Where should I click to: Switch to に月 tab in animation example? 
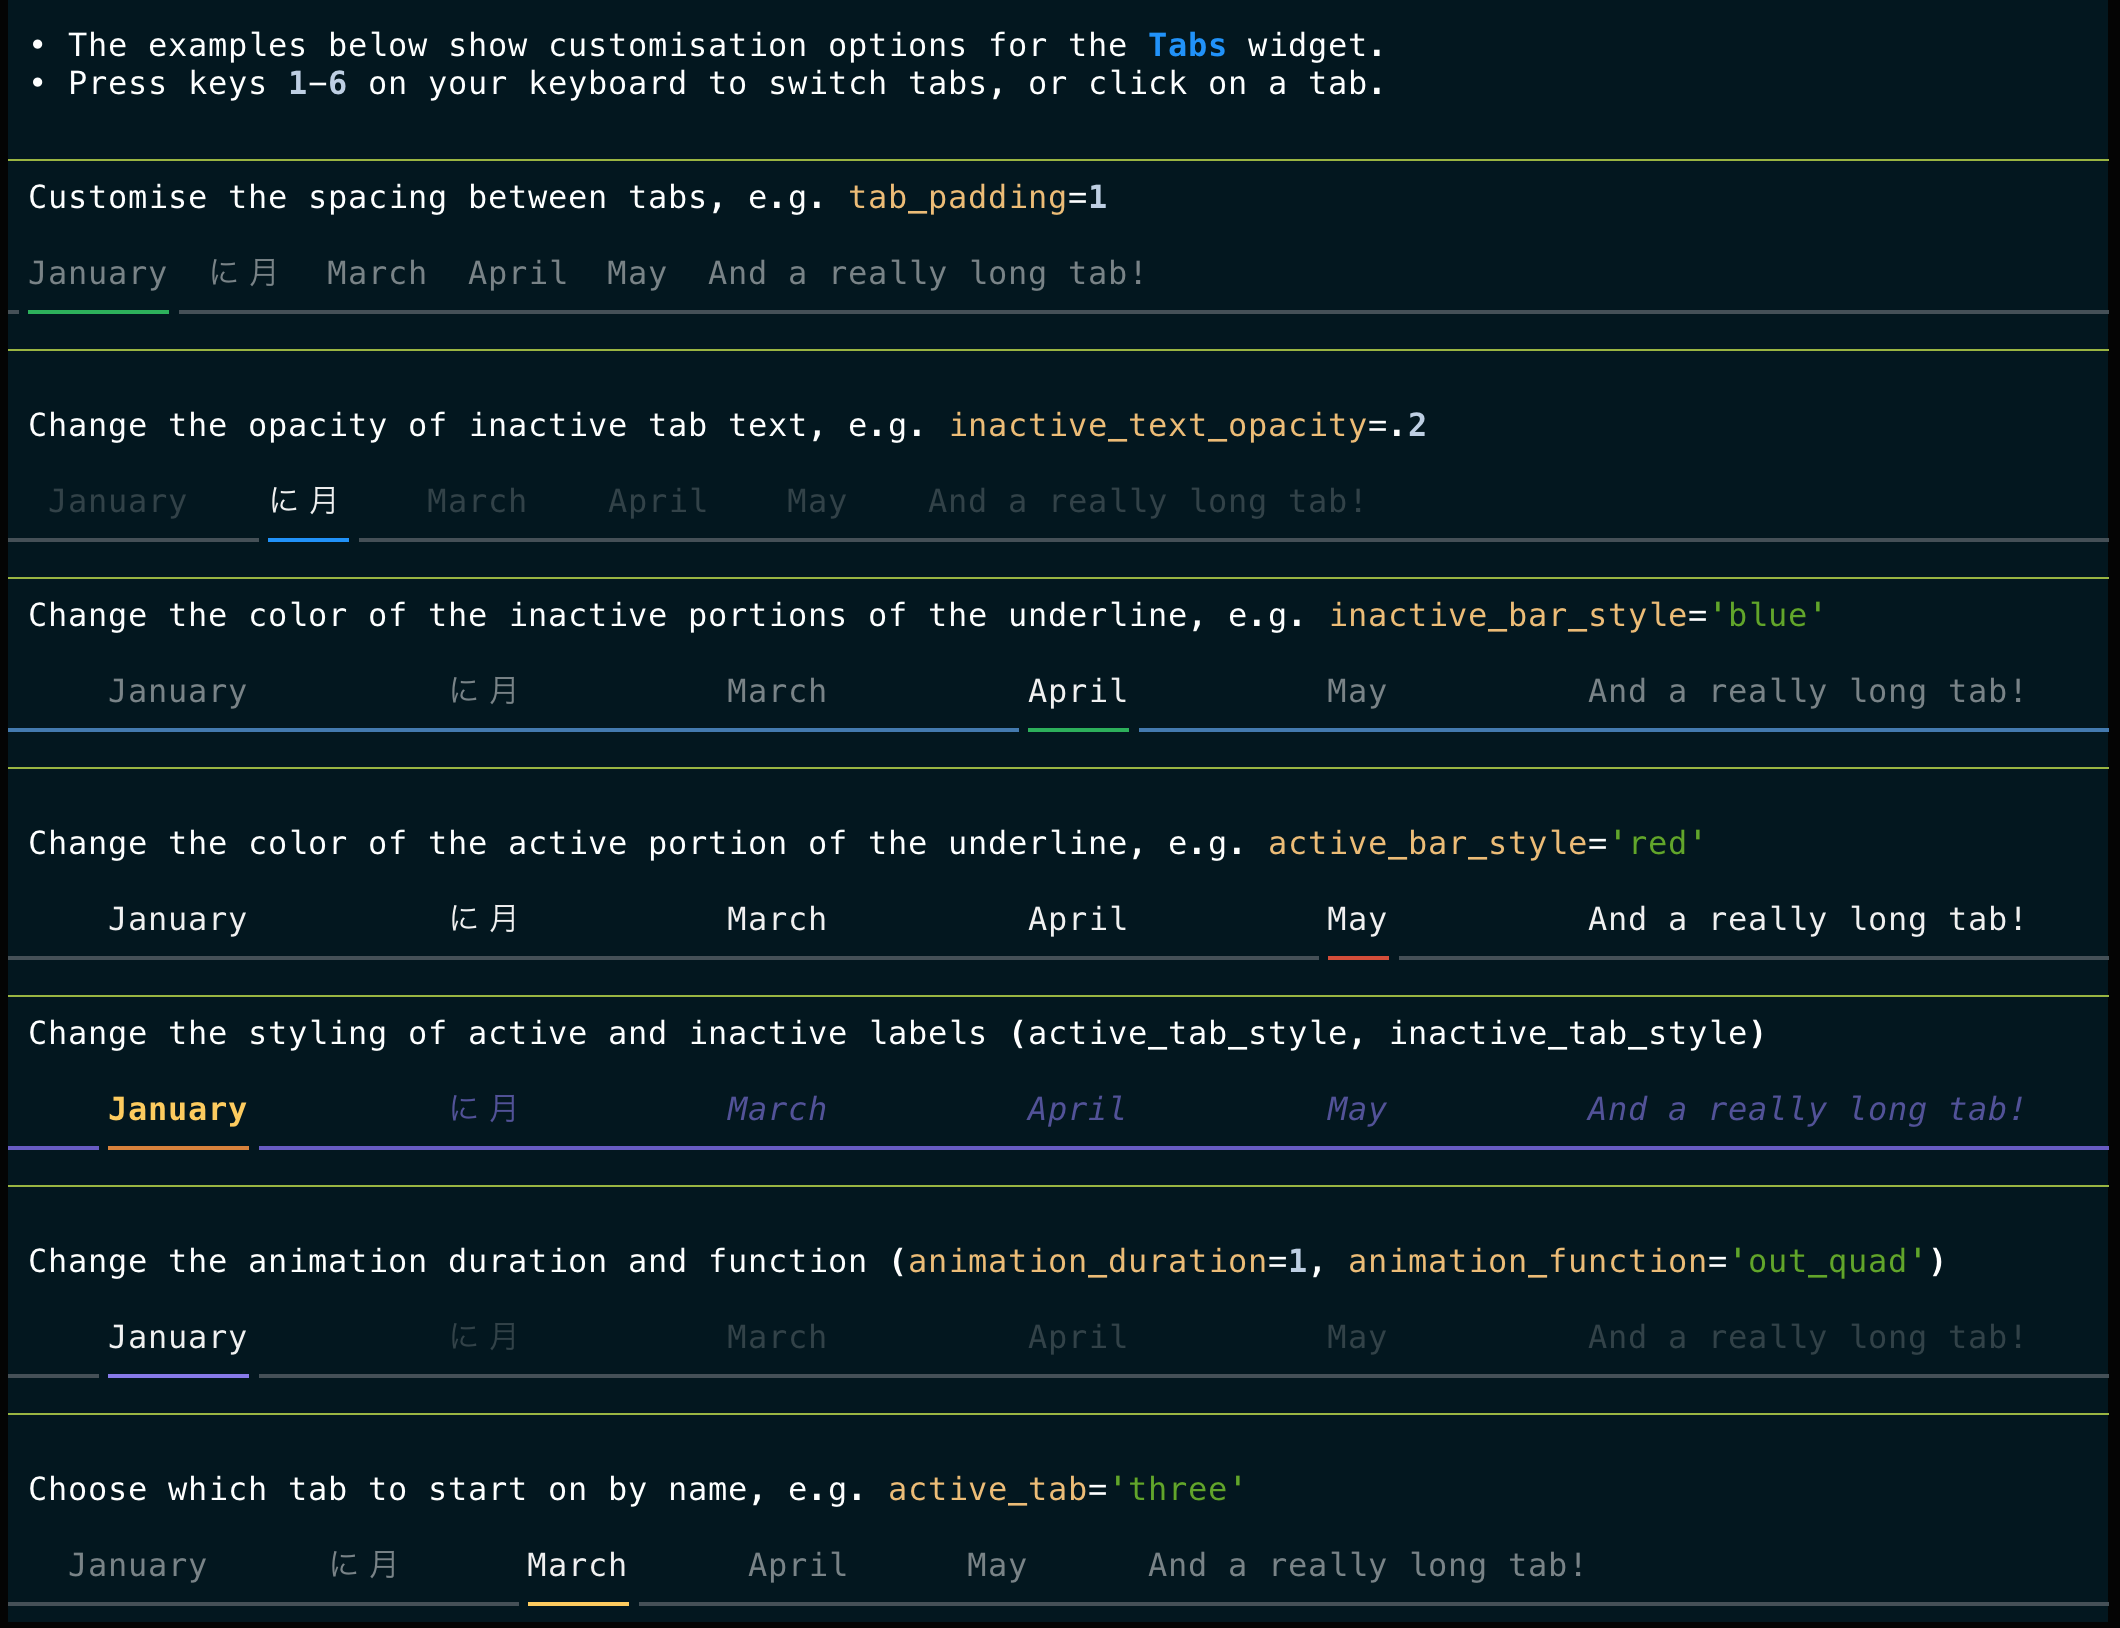tap(484, 1337)
